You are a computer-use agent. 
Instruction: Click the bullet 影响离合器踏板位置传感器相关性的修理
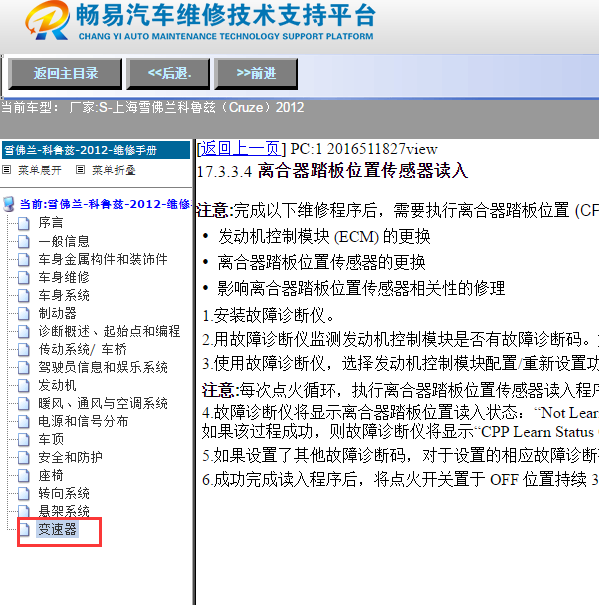[361, 288]
